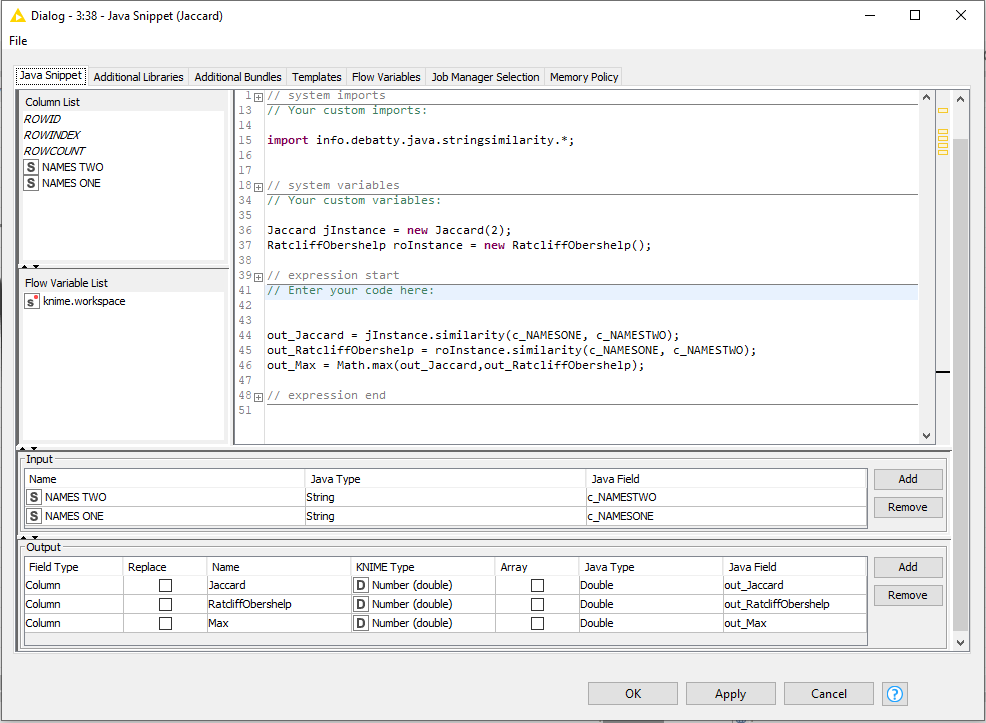The height and width of the screenshot is (723, 986).
Task: Click Remove button in Input section
Action: (908, 507)
